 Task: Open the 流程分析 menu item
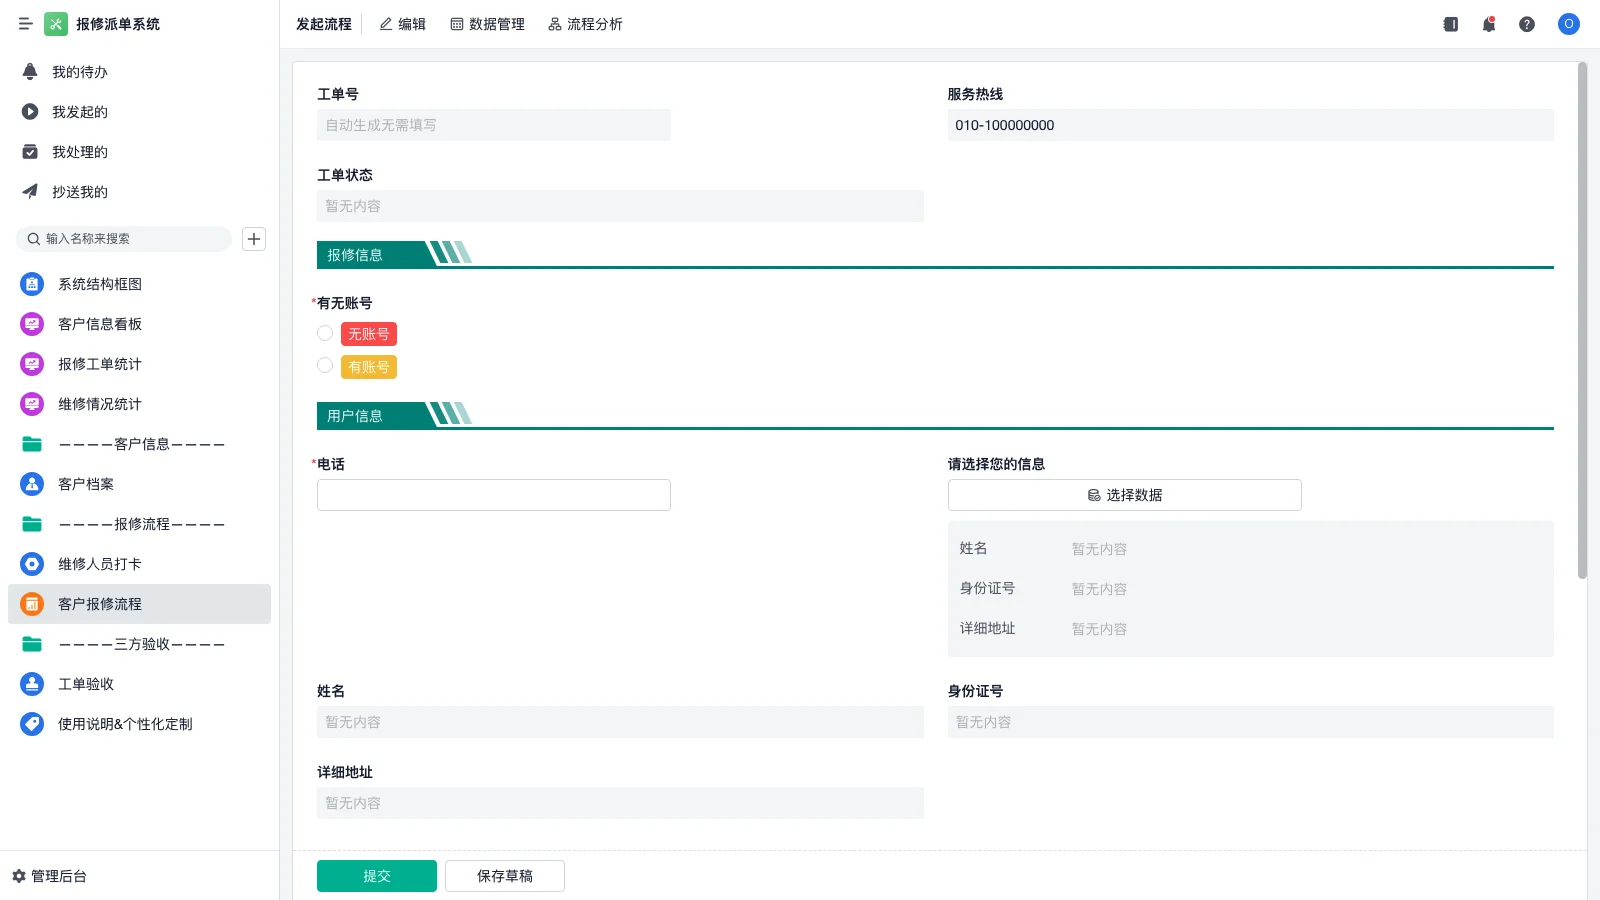585,24
